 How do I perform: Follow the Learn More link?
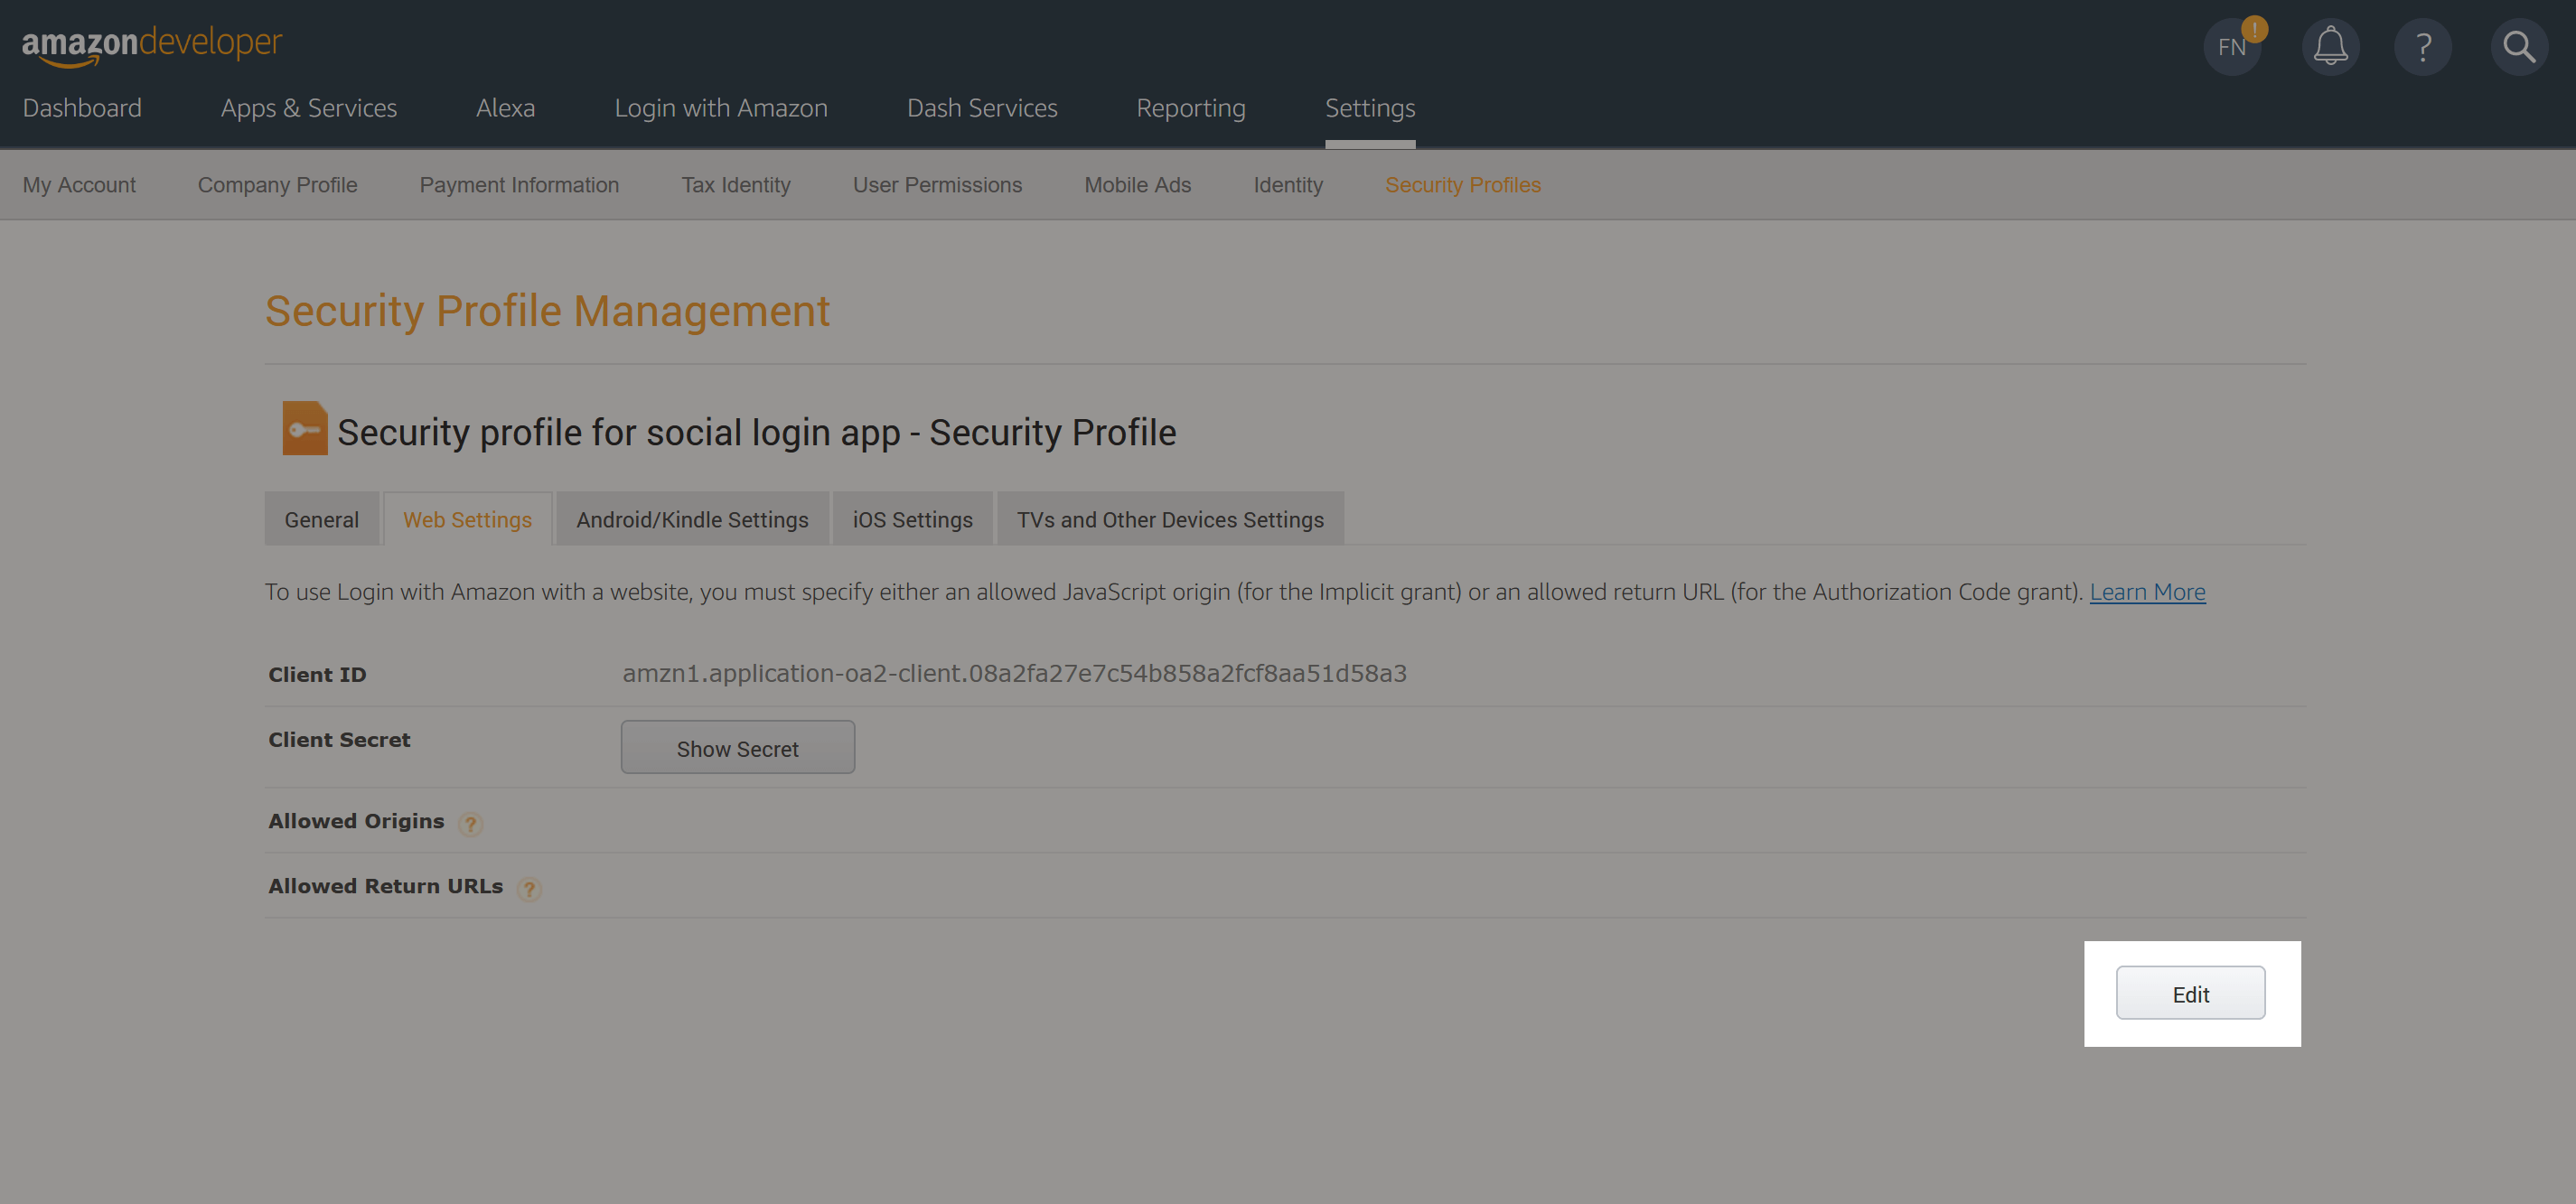click(2147, 592)
